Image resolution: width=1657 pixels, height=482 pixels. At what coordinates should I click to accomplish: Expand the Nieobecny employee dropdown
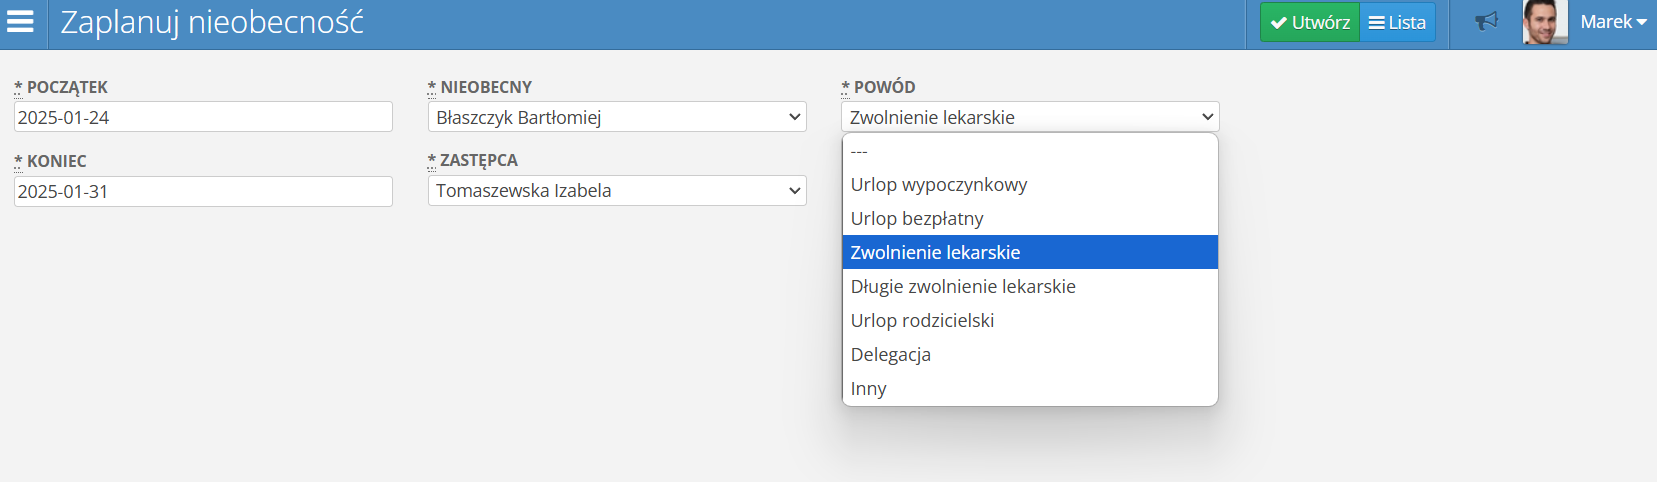click(617, 117)
